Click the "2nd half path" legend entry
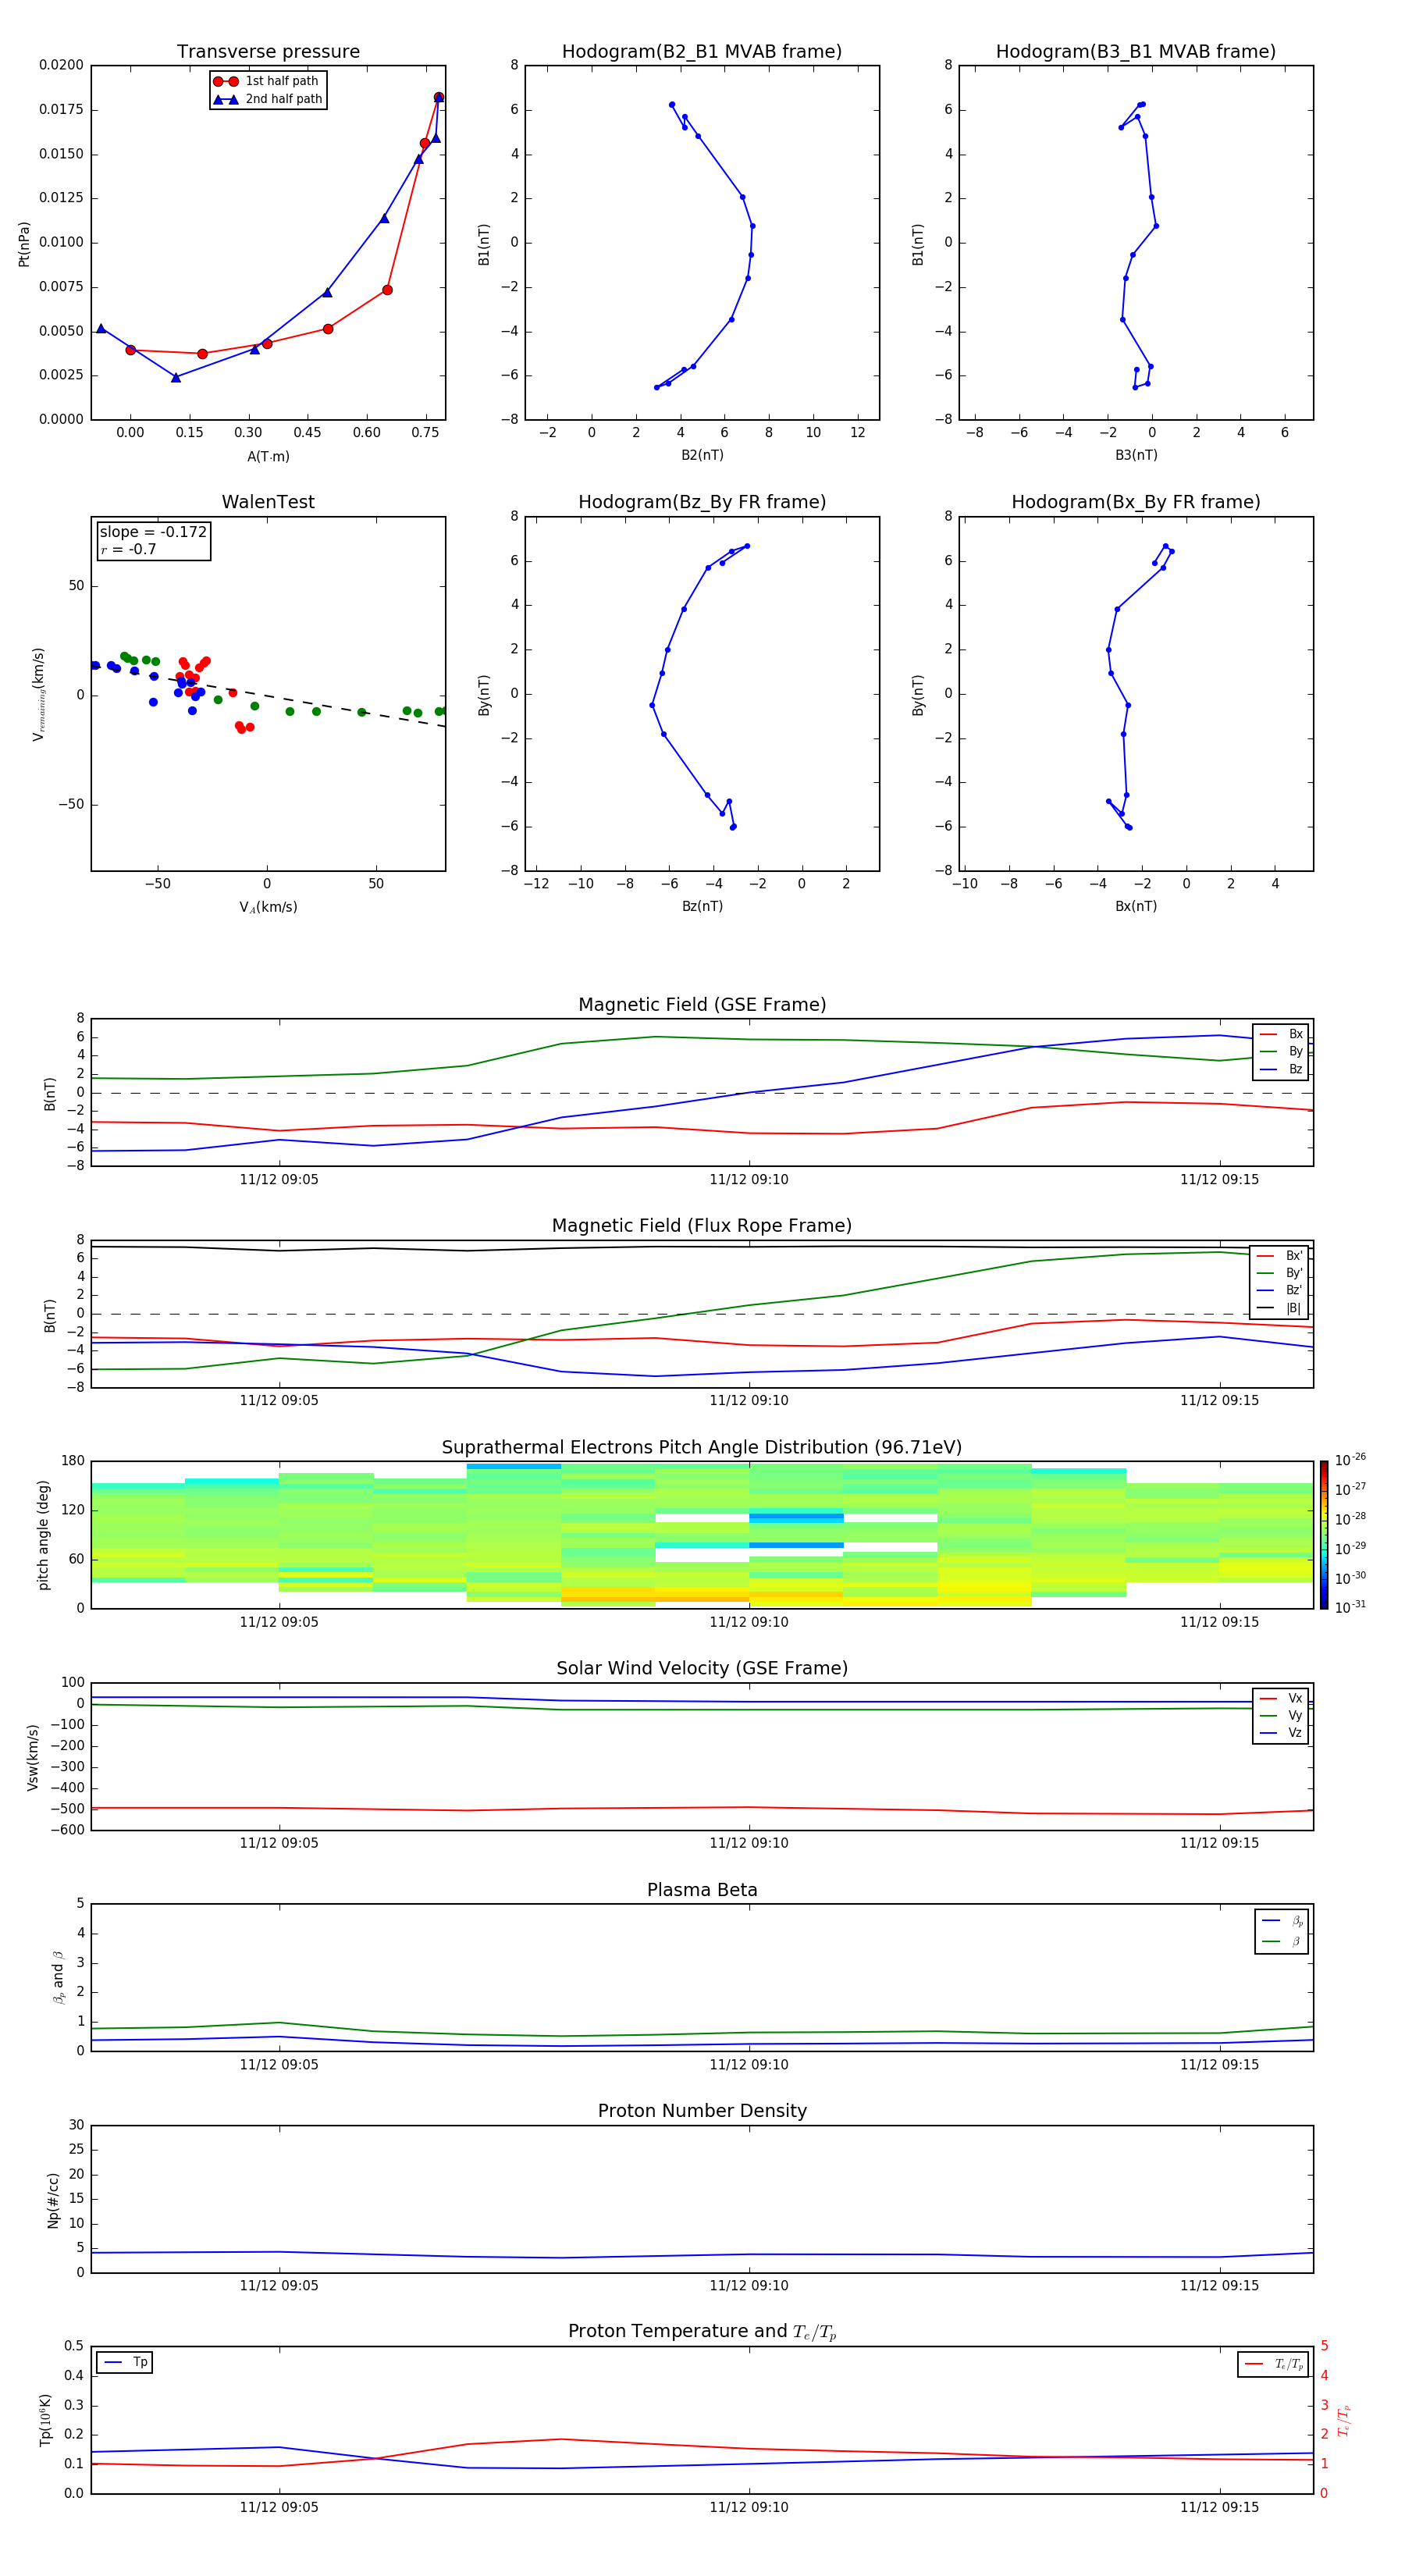This screenshot has height=2576, width=1405. tap(267, 99)
